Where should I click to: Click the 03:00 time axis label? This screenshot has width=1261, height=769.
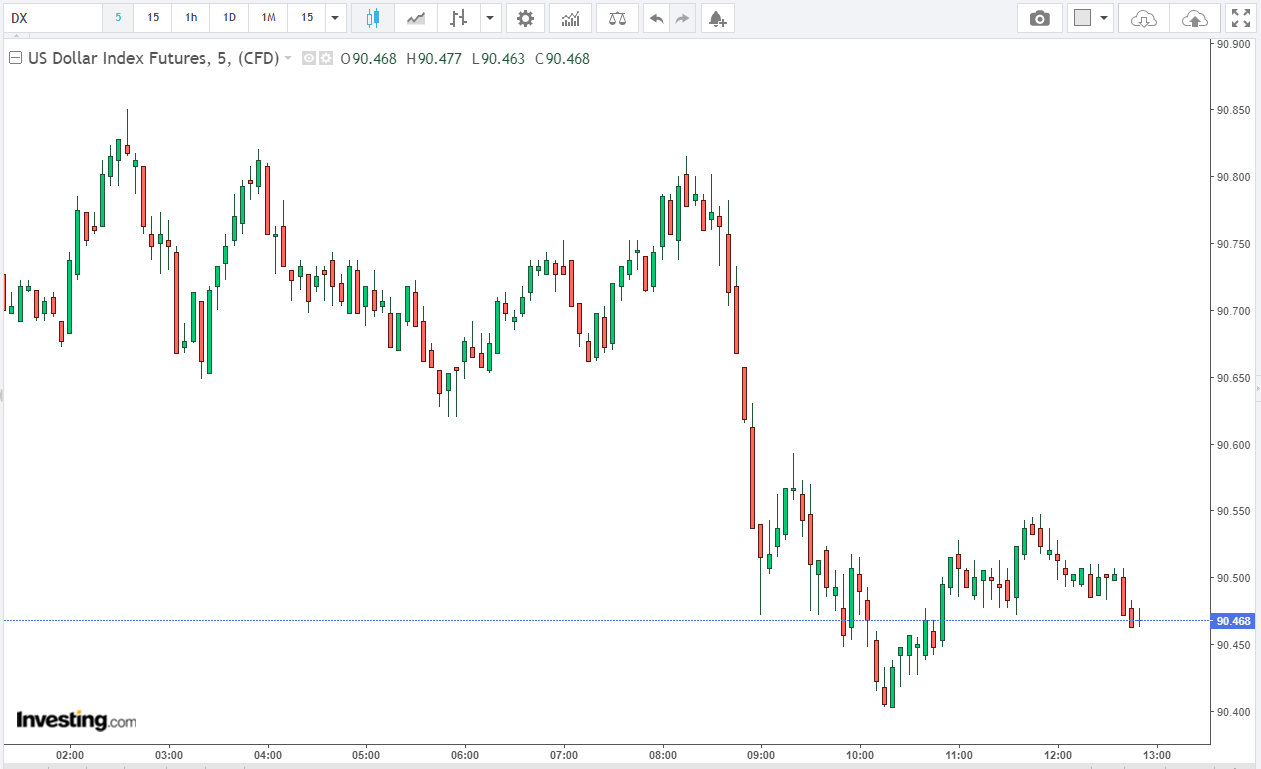169,755
